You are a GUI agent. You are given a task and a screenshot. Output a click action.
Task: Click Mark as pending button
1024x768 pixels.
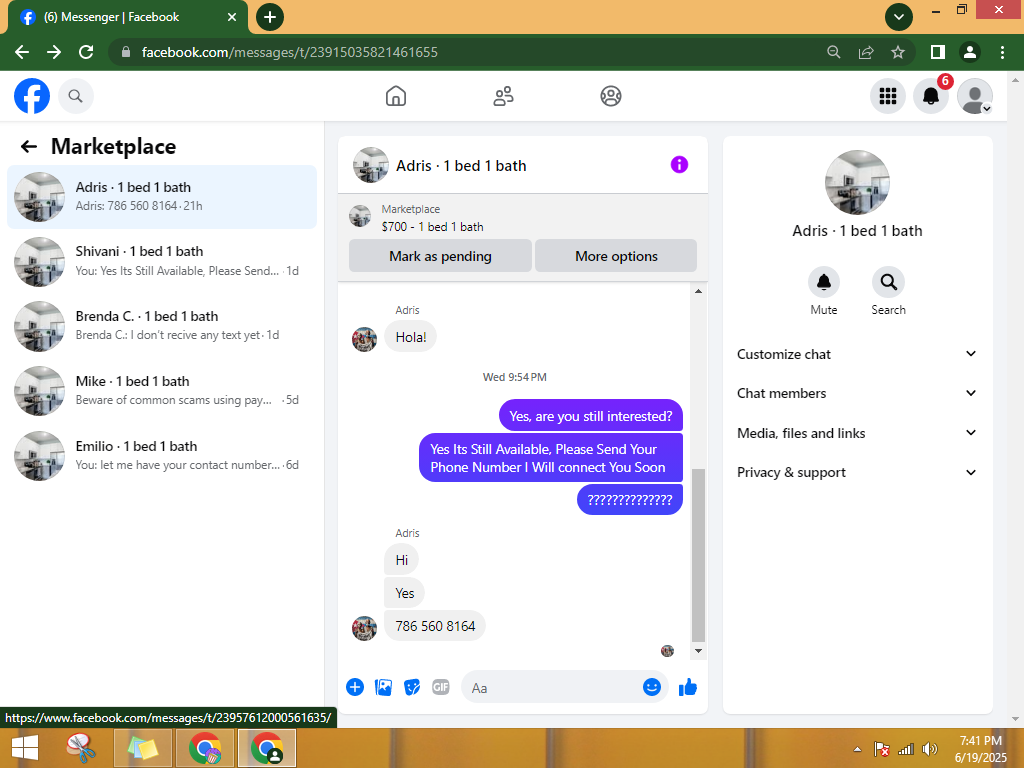pos(440,256)
